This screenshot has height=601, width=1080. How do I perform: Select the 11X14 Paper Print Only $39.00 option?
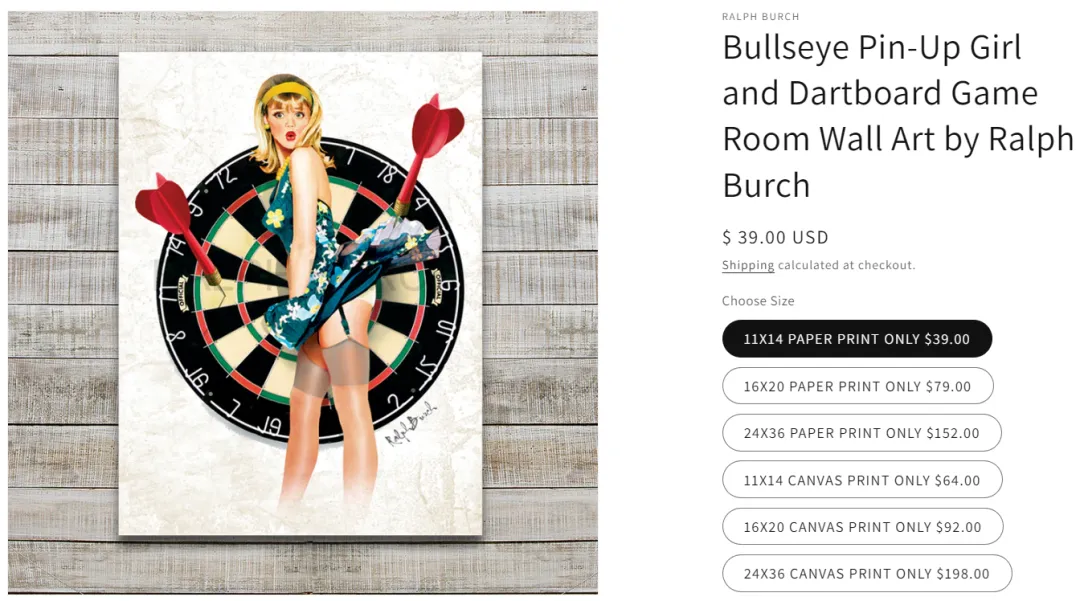click(857, 339)
